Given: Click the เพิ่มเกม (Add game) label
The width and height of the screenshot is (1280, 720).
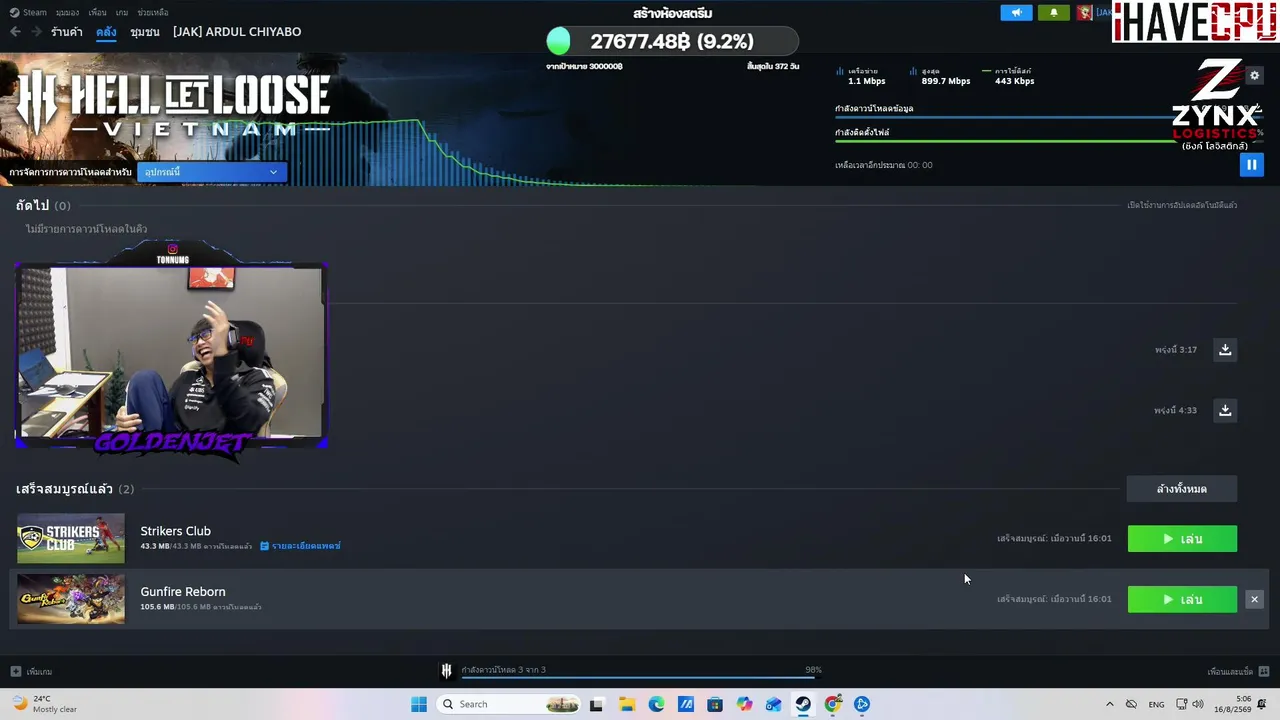Looking at the screenshot, I should [x=40, y=672].
